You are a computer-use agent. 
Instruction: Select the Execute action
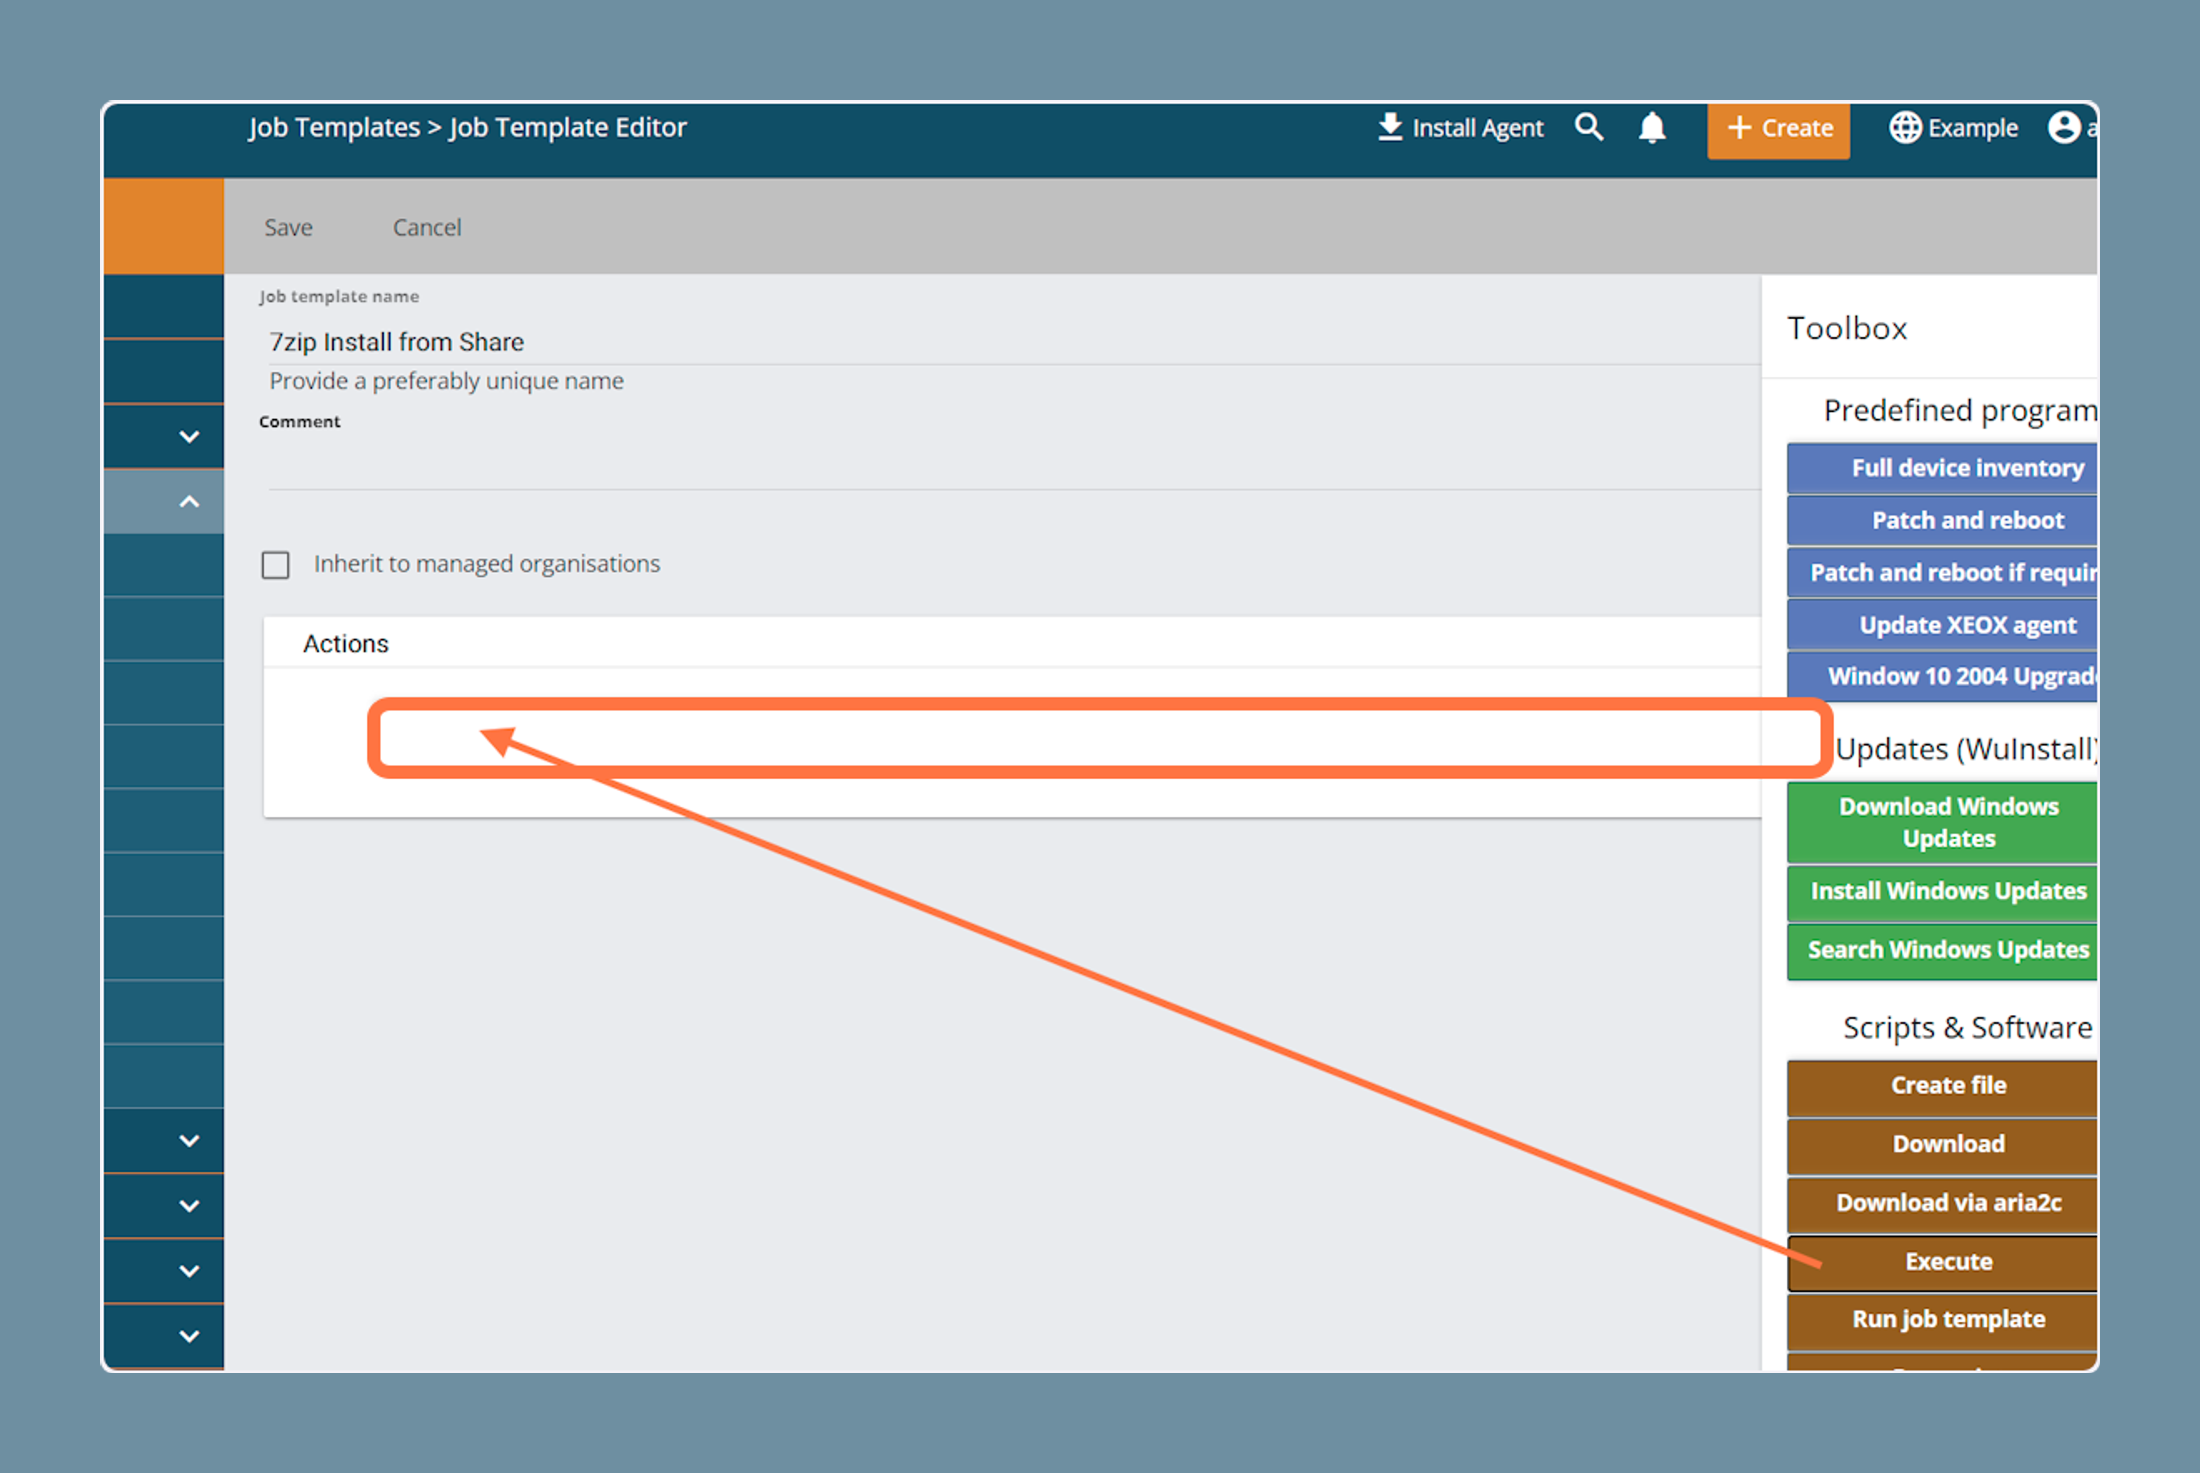point(1942,1262)
